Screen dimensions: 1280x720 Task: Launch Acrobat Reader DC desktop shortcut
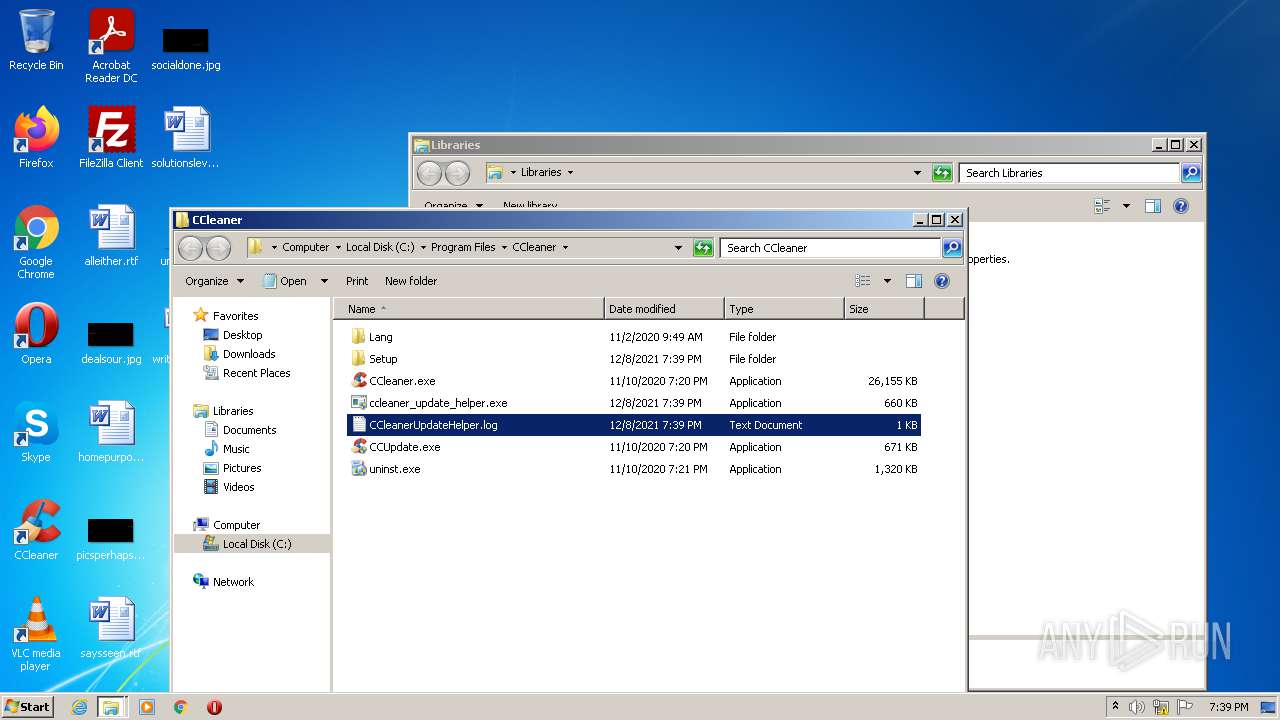pyautogui.click(x=111, y=46)
